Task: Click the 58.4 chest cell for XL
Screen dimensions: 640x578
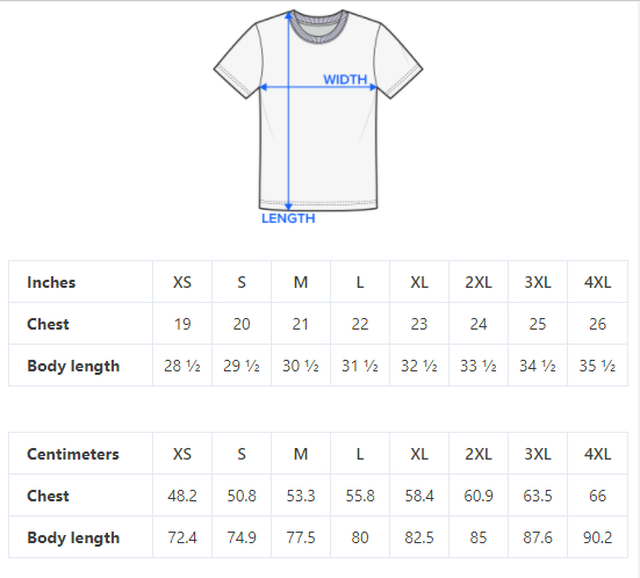Action: (419, 496)
